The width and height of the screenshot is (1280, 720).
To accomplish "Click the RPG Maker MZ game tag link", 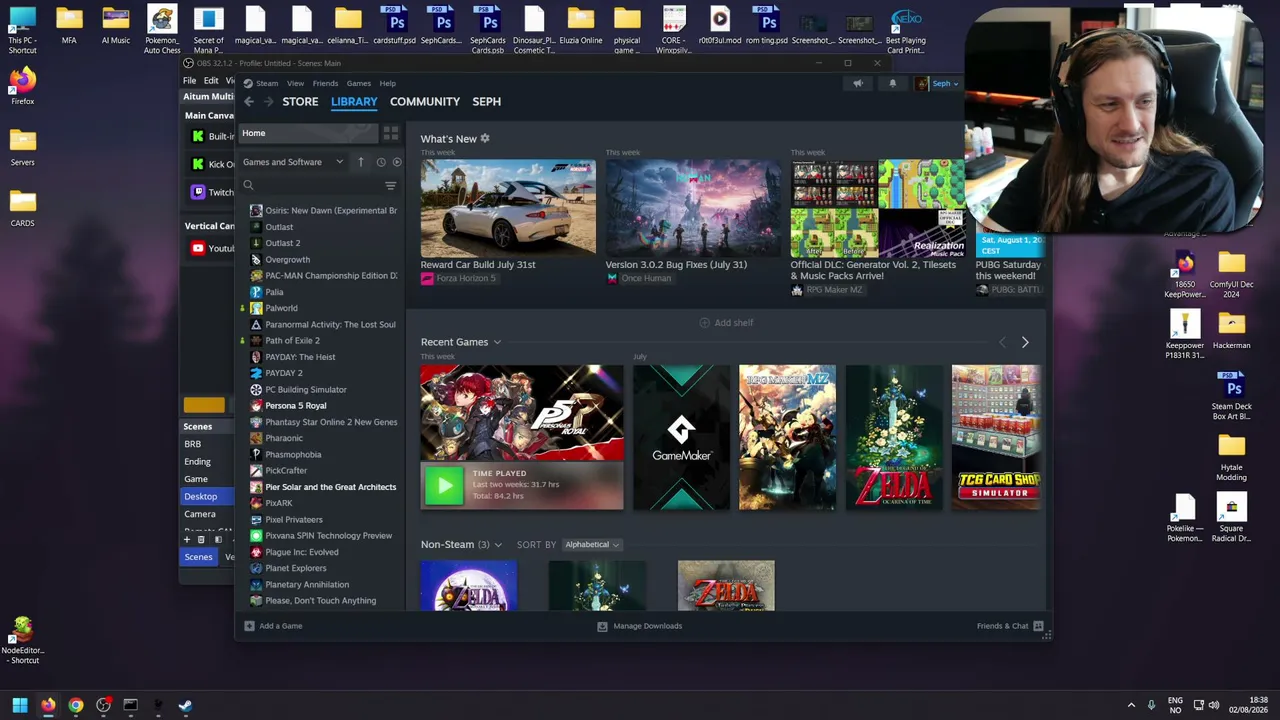I will (827, 290).
